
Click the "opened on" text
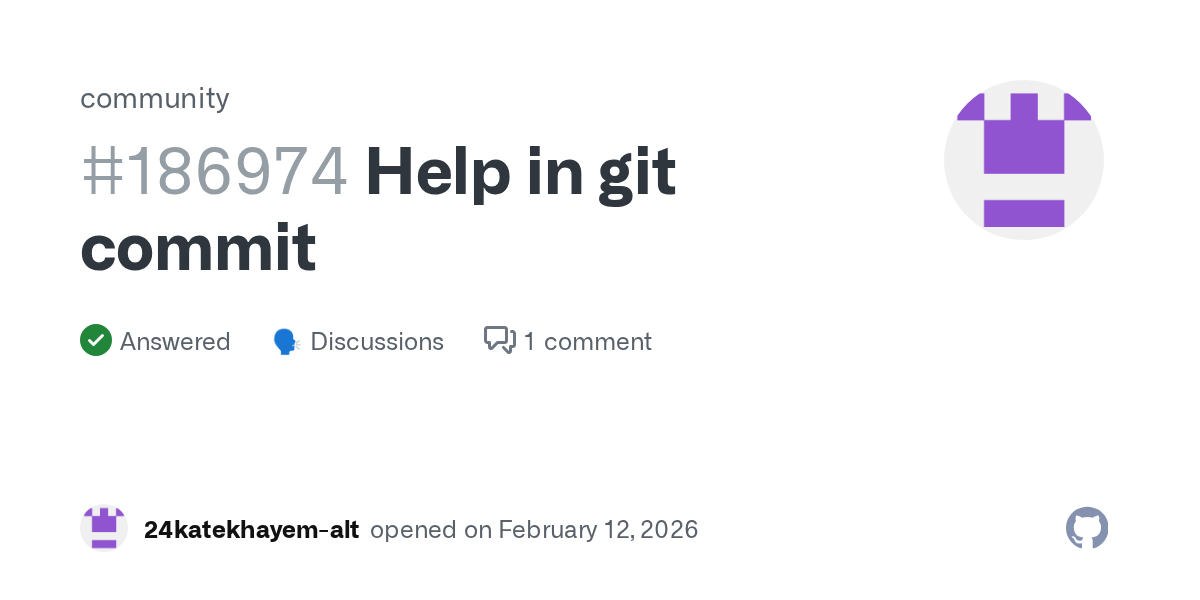pos(430,530)
